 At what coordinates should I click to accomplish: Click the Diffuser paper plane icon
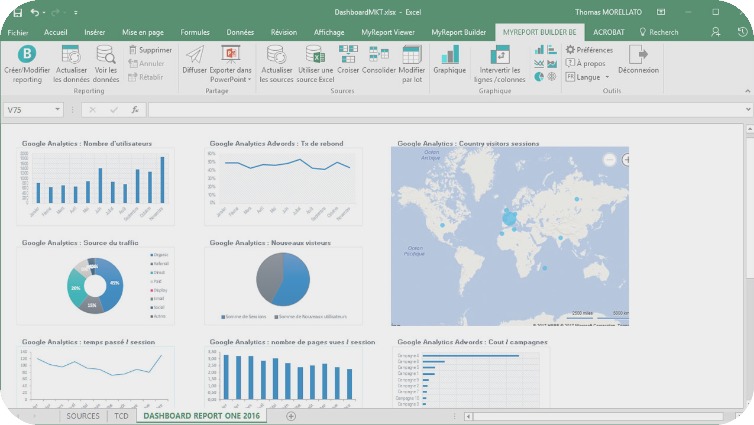195,54
